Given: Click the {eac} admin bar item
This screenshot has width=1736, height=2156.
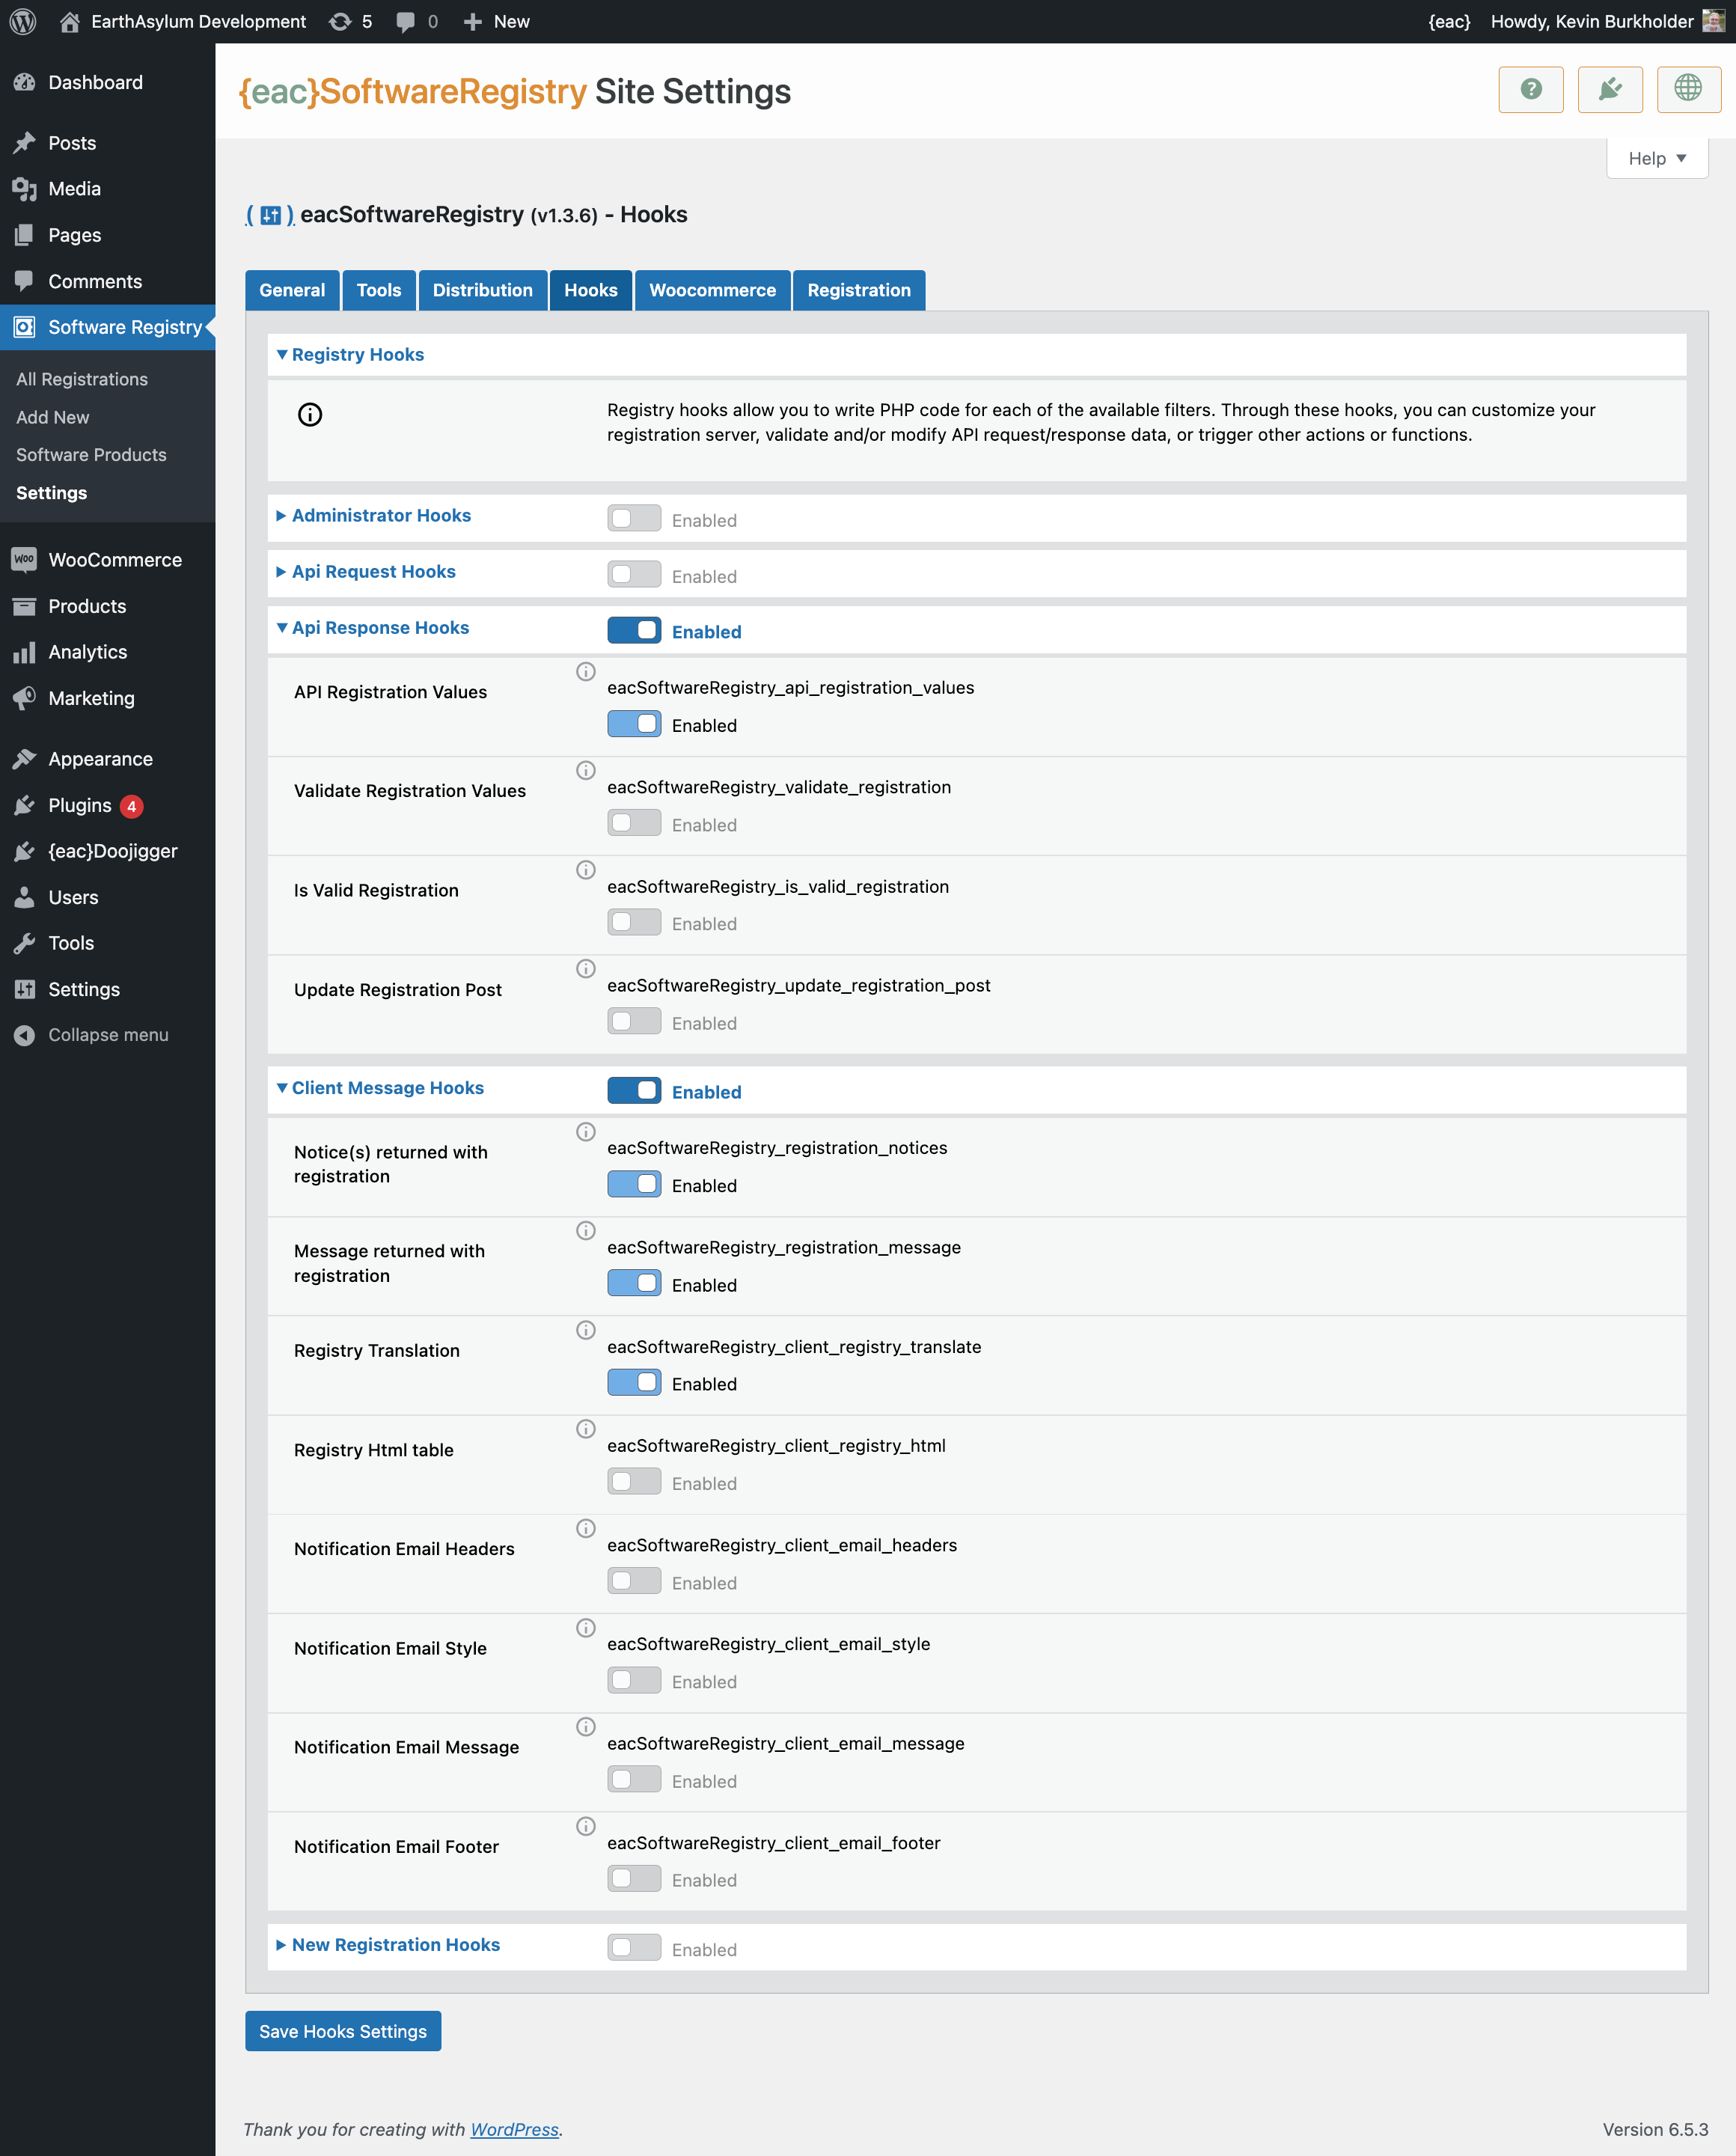Looking at the screenshot, I should click(1449, 21).
